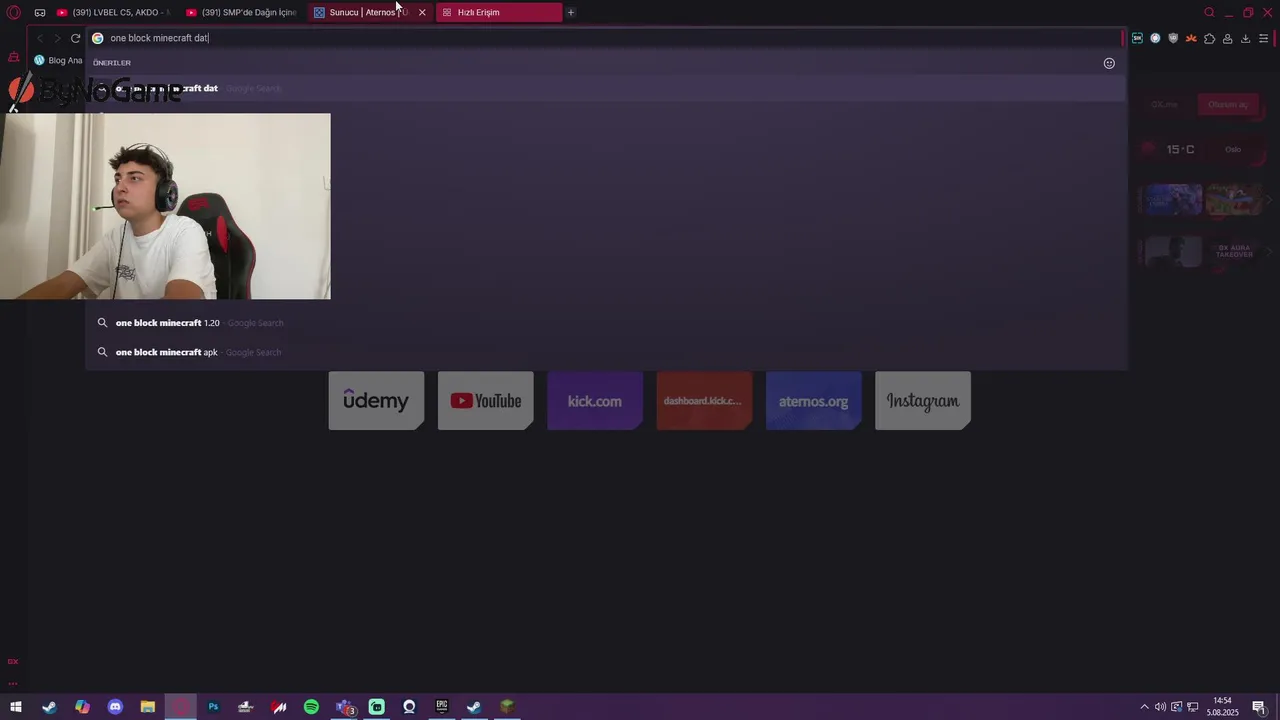Open the Oslo weather location
This screenshot has width=1280, height=720.
[x=1233, y=149]
